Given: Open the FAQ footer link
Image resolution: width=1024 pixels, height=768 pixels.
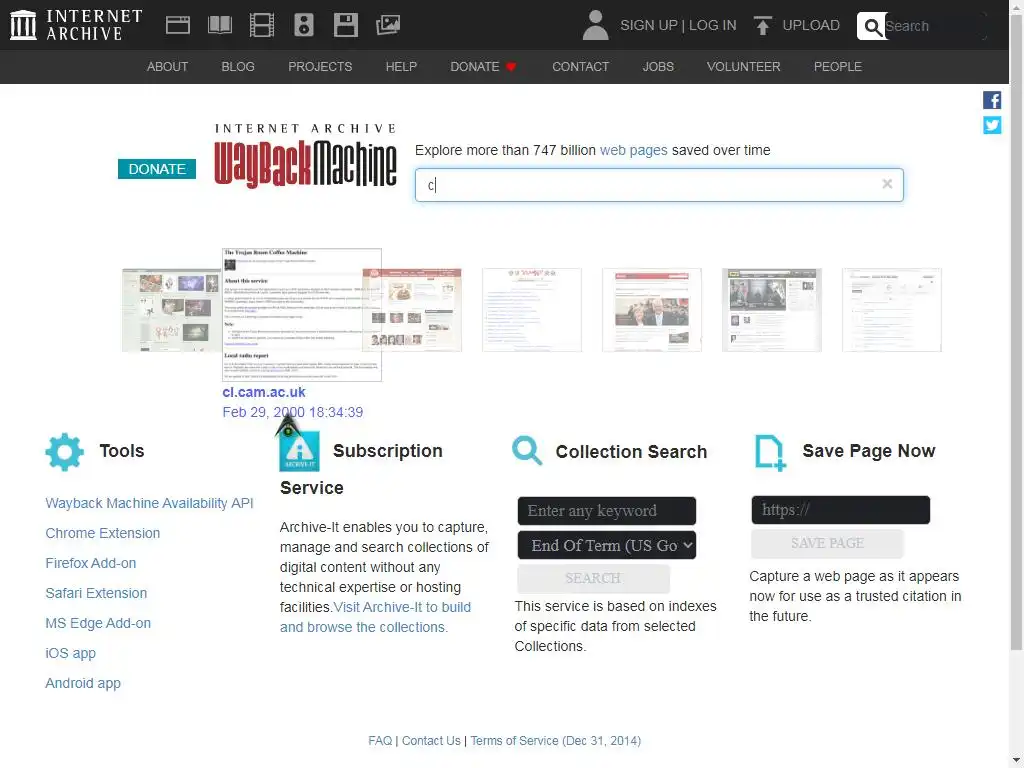Looking at the screenshot, I should pyautogui.click(x=380, y=741).
